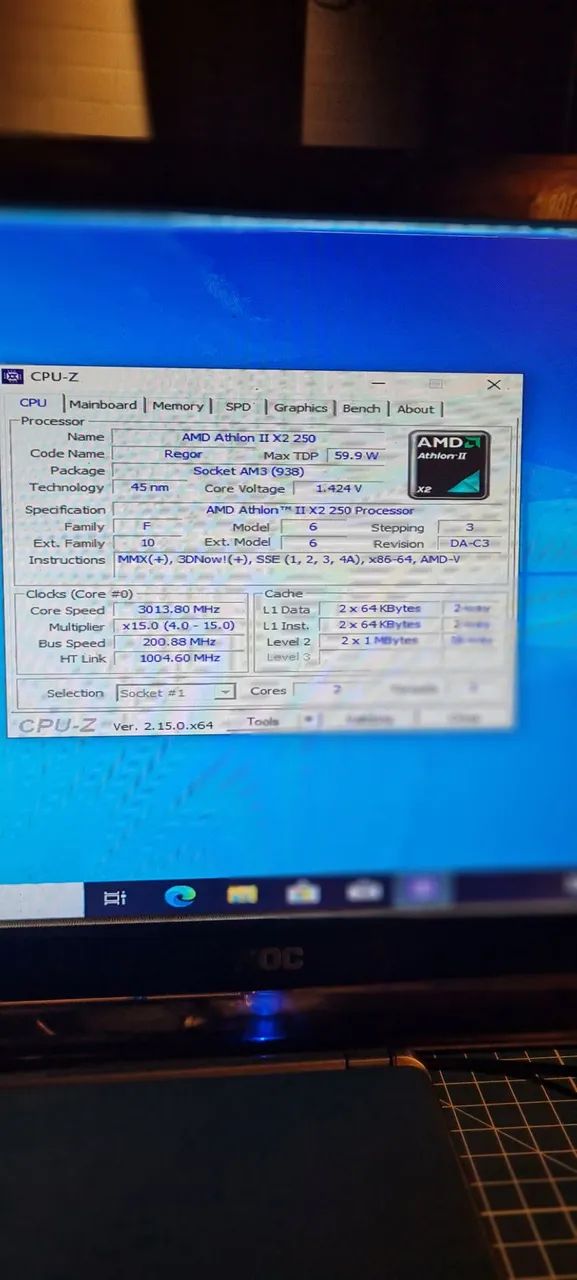Click the Max TDP value 59.9 W
The width and height of the screenshot is (577, 1280).
[357, 455]
